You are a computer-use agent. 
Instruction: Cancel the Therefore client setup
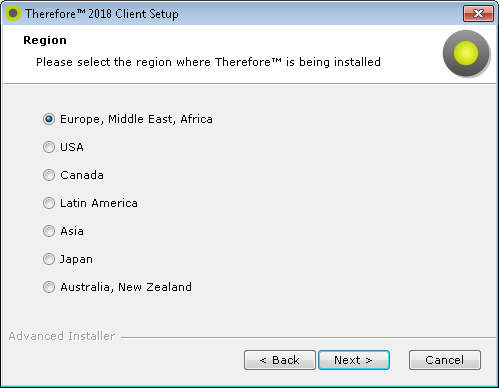tap(445, 360)
